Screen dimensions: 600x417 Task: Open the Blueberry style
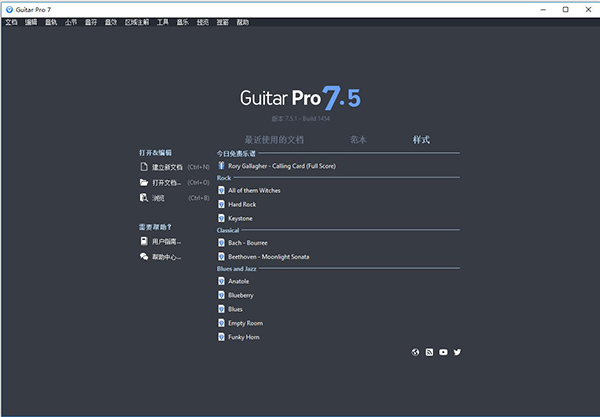(x=241, y=295)
